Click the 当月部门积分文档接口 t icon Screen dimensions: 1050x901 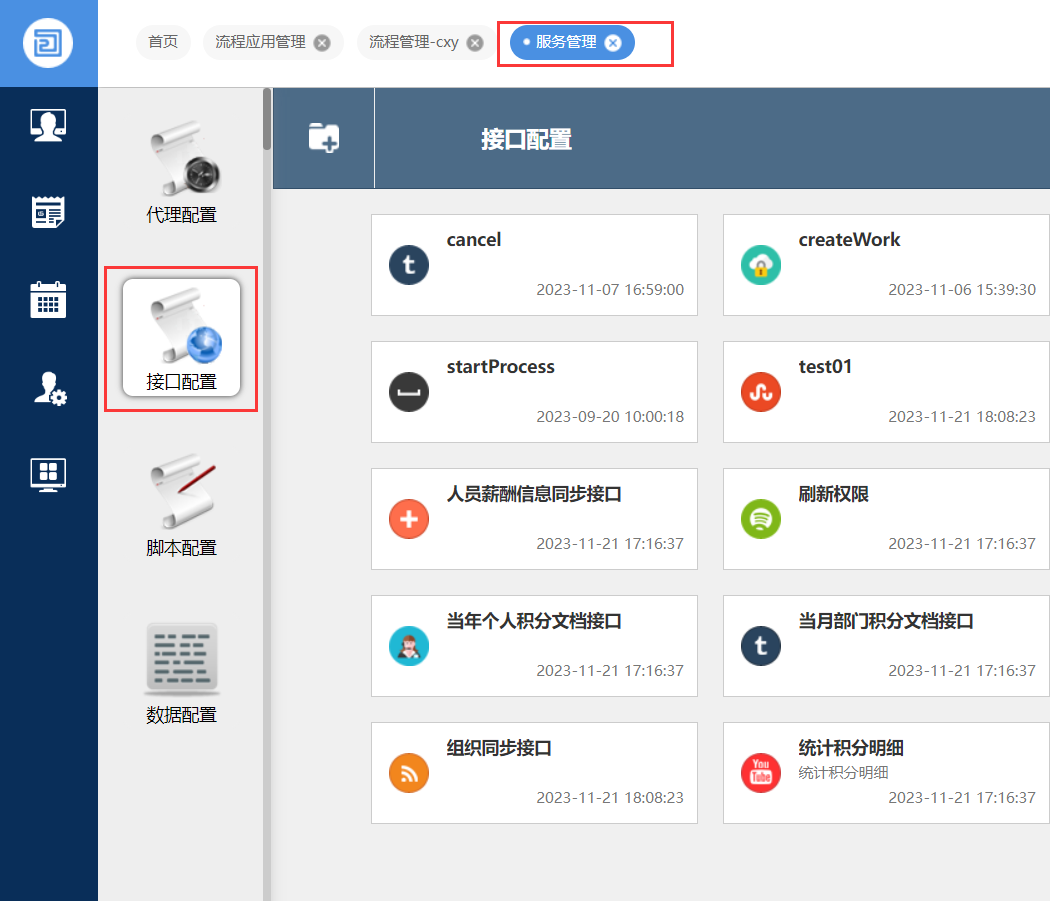pyautogui.click(x=761, y=646)
